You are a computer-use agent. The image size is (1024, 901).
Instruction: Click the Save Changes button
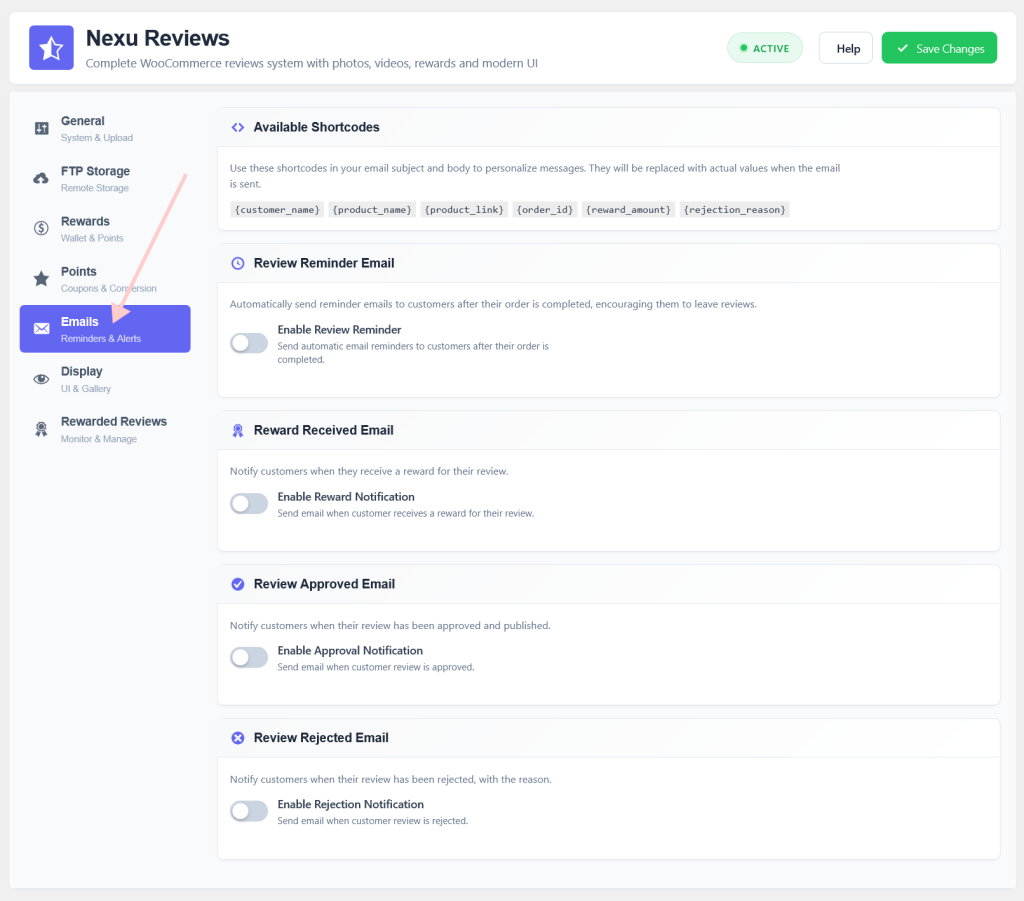pyautogui.click(x=939, y=48)
